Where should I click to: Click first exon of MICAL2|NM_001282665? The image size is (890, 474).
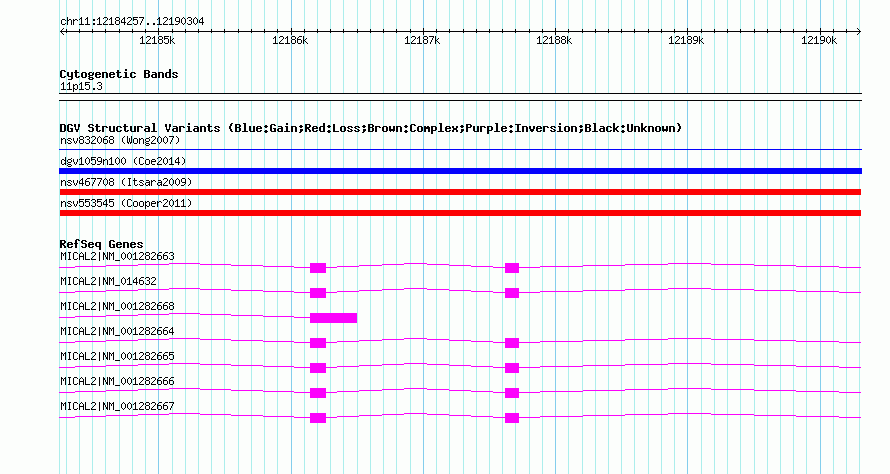(x=318, y=368)
